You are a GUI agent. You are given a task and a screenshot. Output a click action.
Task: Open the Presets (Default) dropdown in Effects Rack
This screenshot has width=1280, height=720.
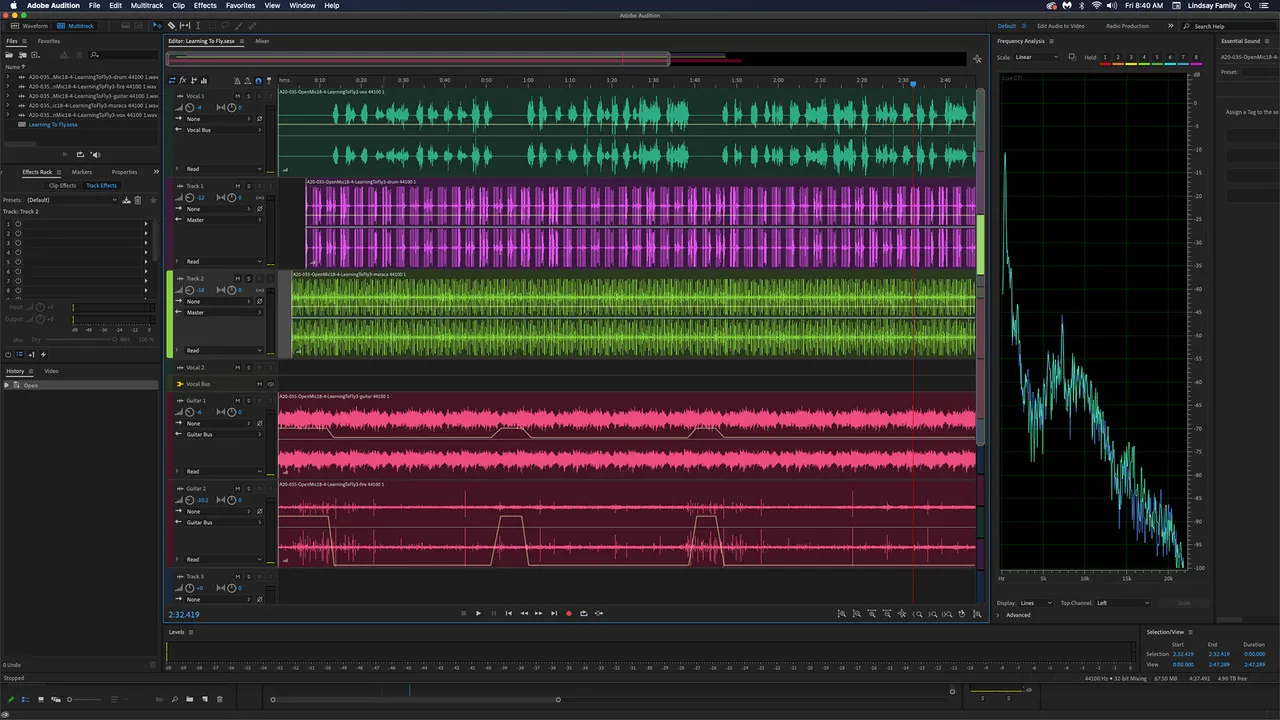[x=73, y=200]
